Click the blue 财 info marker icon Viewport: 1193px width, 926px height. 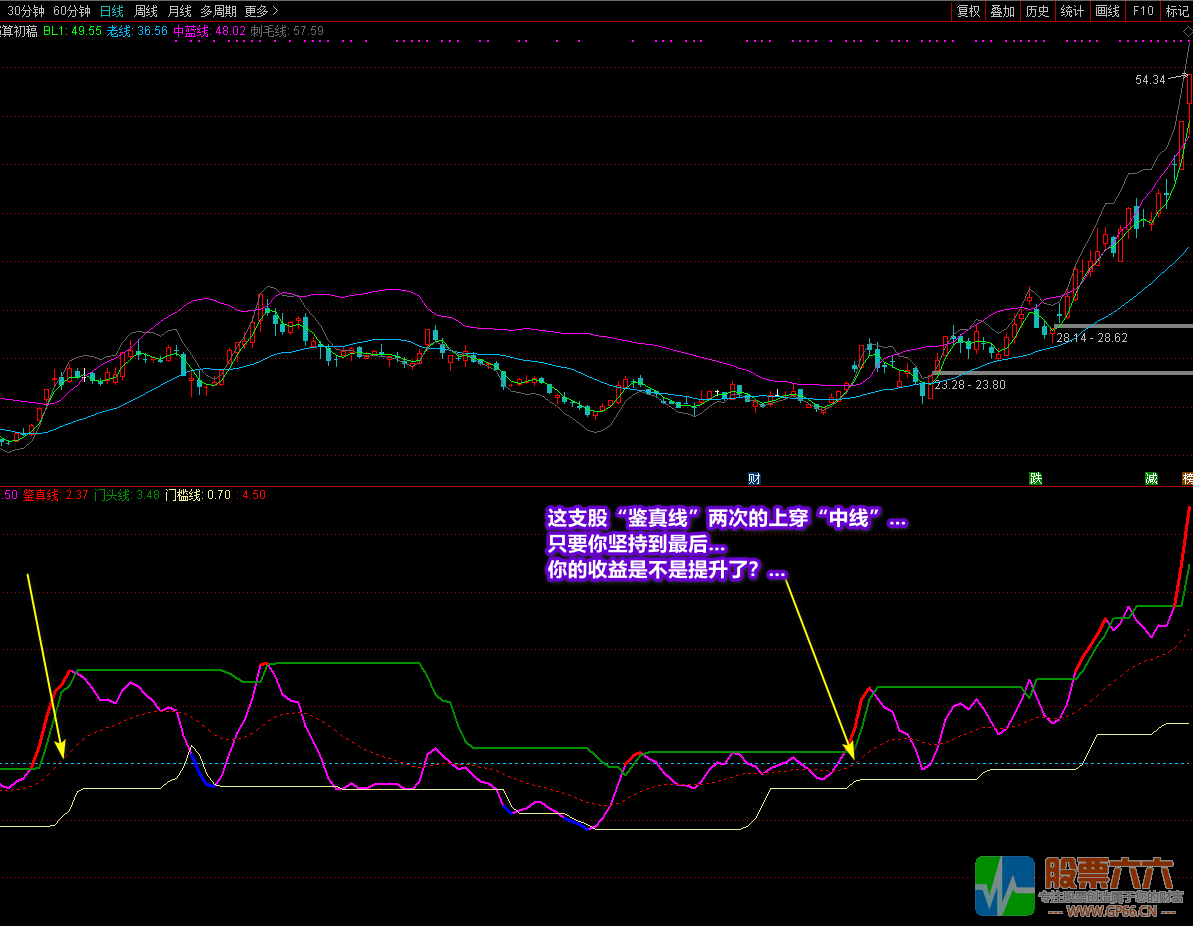pyautogui.click(x=754, y=479)
